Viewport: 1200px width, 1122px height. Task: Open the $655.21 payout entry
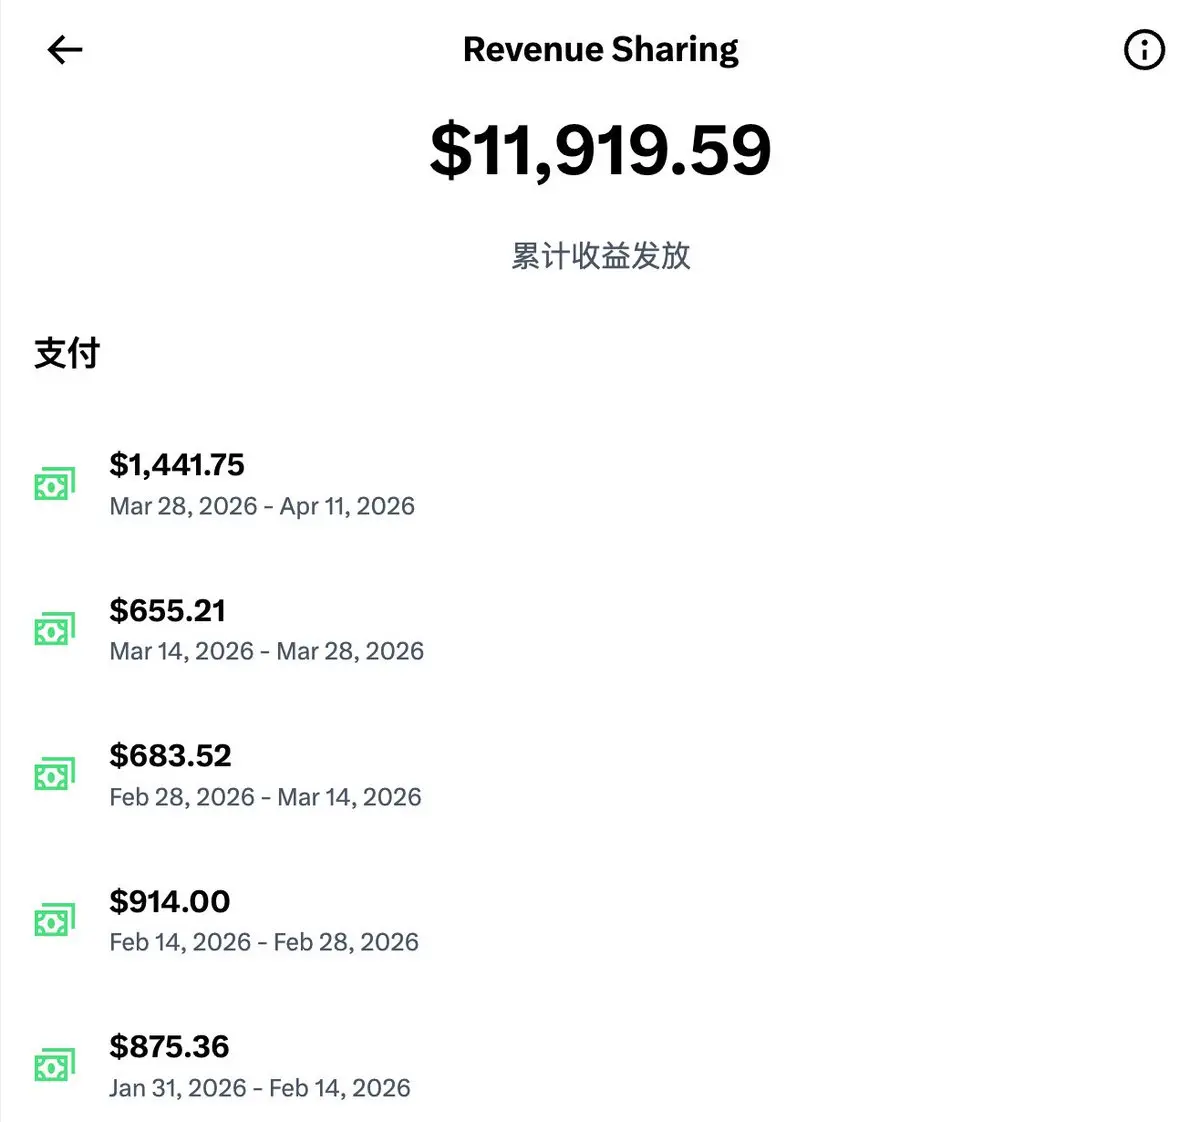click(x=168, y=610)
